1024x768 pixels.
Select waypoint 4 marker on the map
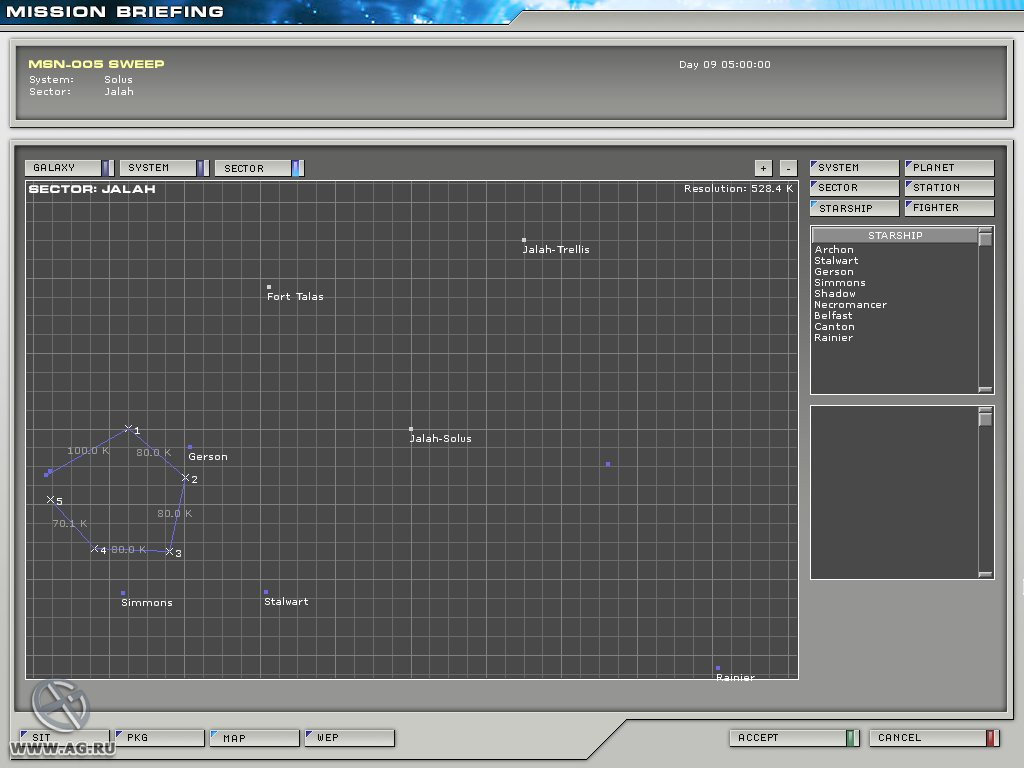click(x=95, y=549)
